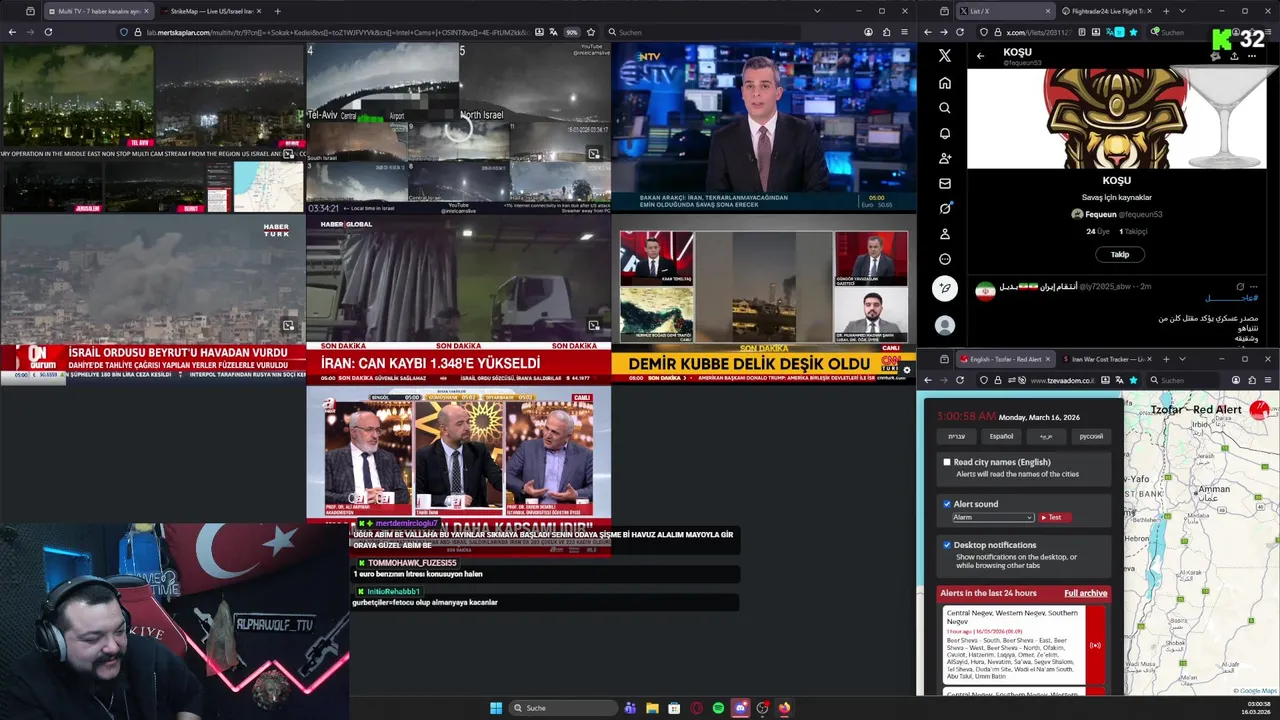Click Grok icon on the Arabic tweet
The image size is (1280, 720).
(1240, 286)
